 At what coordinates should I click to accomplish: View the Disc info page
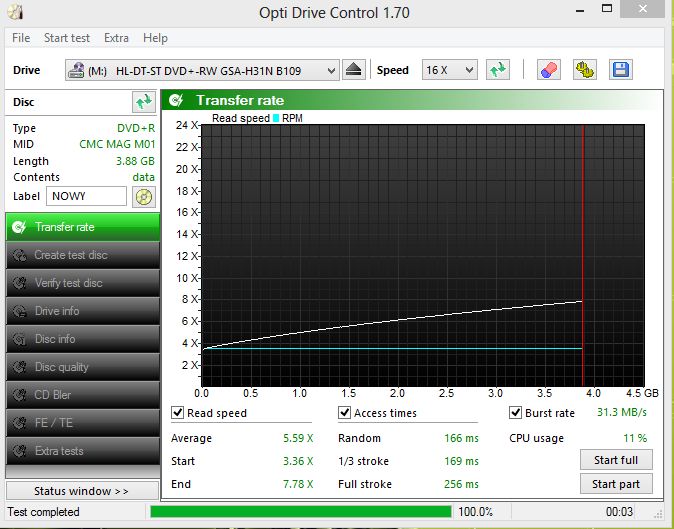tap(83, 339)
